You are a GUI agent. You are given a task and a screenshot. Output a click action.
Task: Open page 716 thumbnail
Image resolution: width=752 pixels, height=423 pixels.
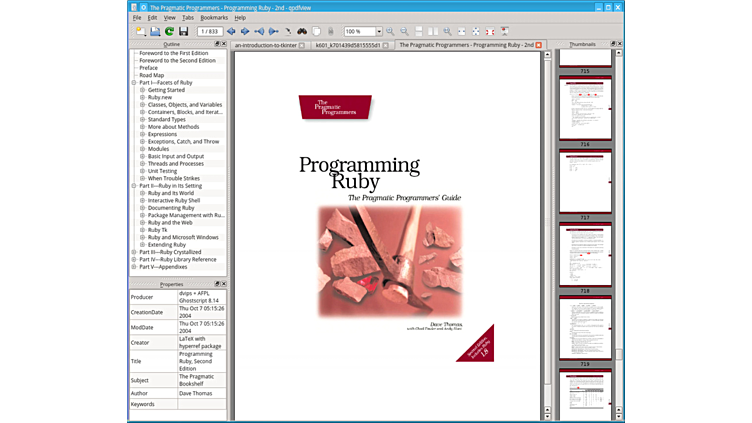tap(585, 108)
